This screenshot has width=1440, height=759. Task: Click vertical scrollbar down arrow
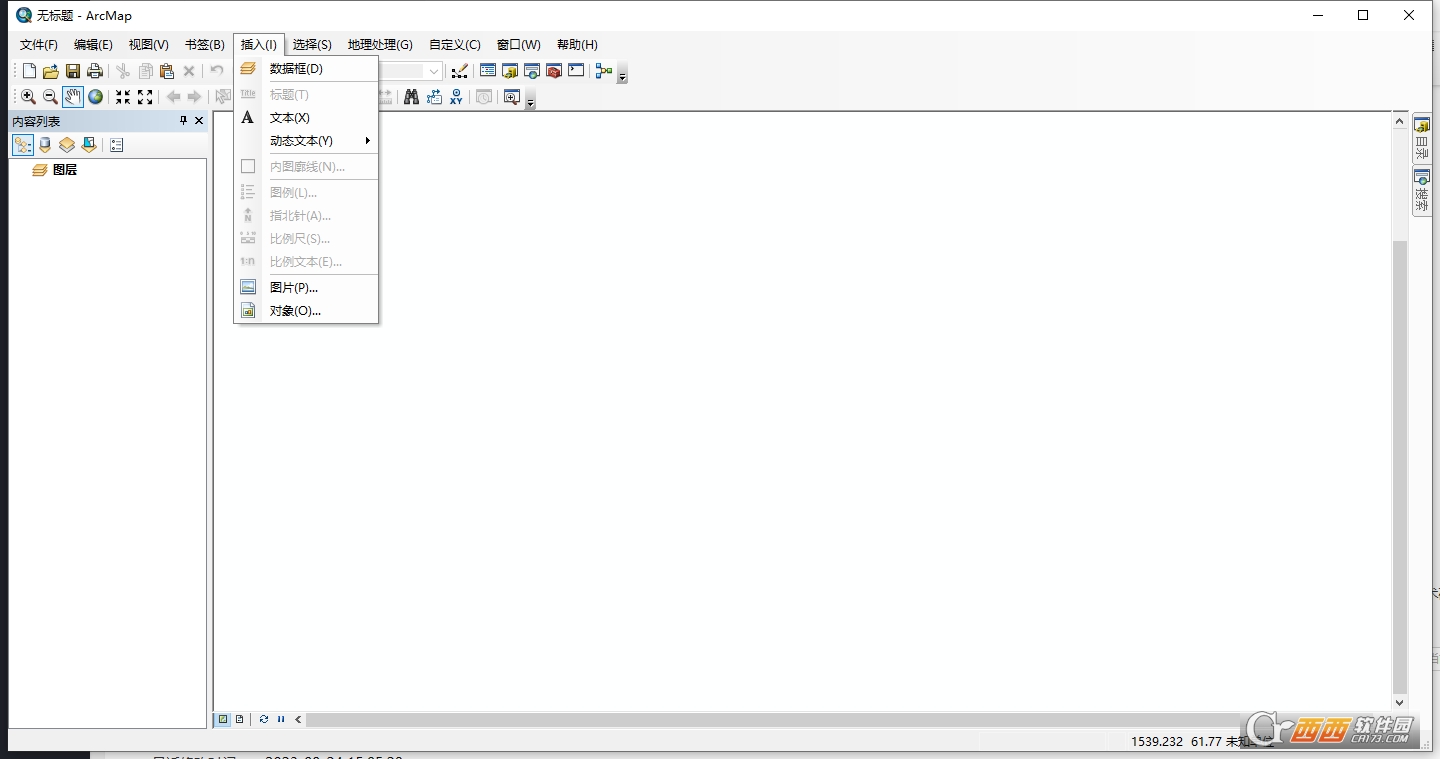tap(1399, 703)
